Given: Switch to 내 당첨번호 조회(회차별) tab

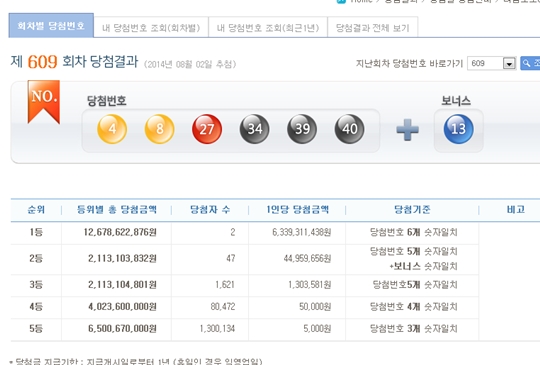Looking at the screenshot, I should coord(151,28).
